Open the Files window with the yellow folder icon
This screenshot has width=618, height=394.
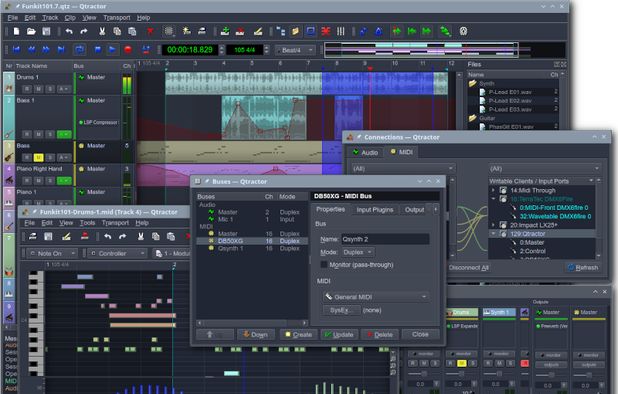click(295, 31)
